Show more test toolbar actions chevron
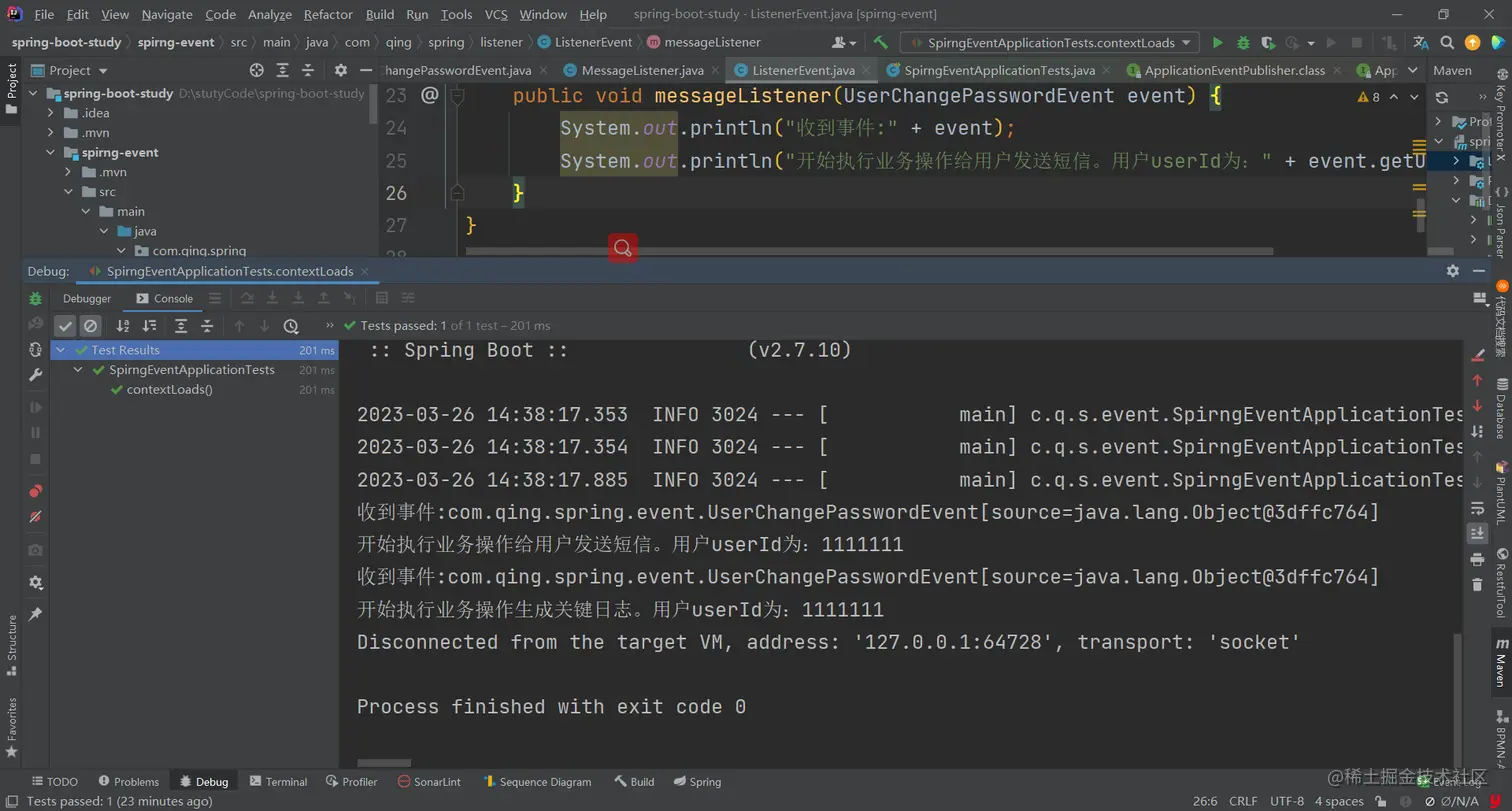The width and height of the screenshot is (1512, 811). (329, 326)
